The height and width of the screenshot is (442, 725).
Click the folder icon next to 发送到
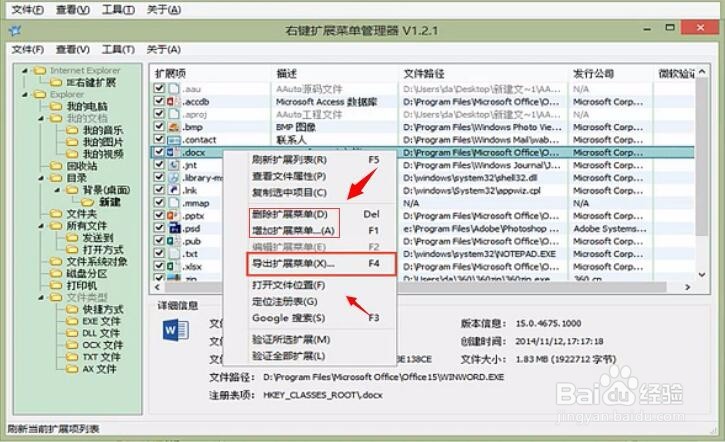pos(72,237)
